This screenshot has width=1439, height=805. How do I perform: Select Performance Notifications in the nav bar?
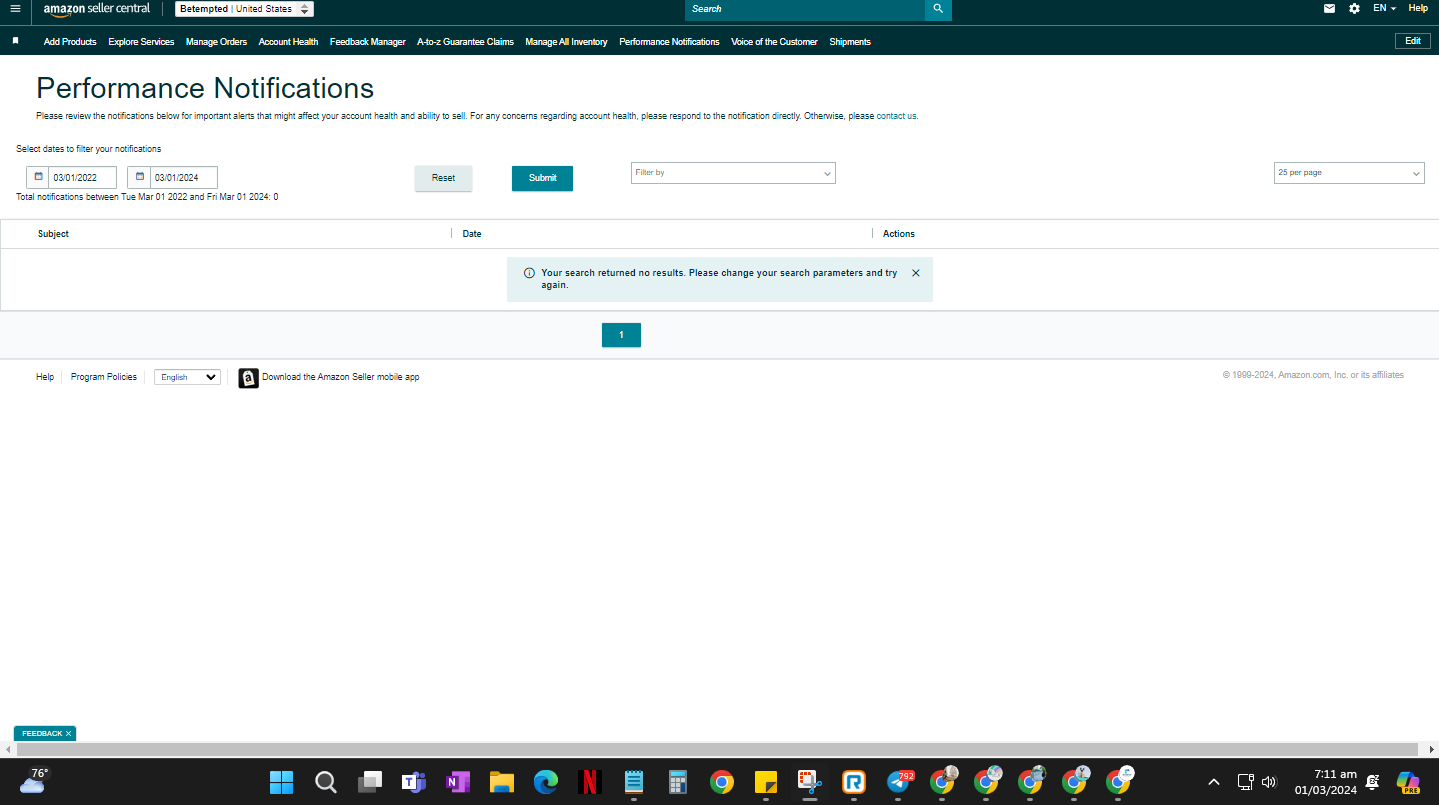669,42
